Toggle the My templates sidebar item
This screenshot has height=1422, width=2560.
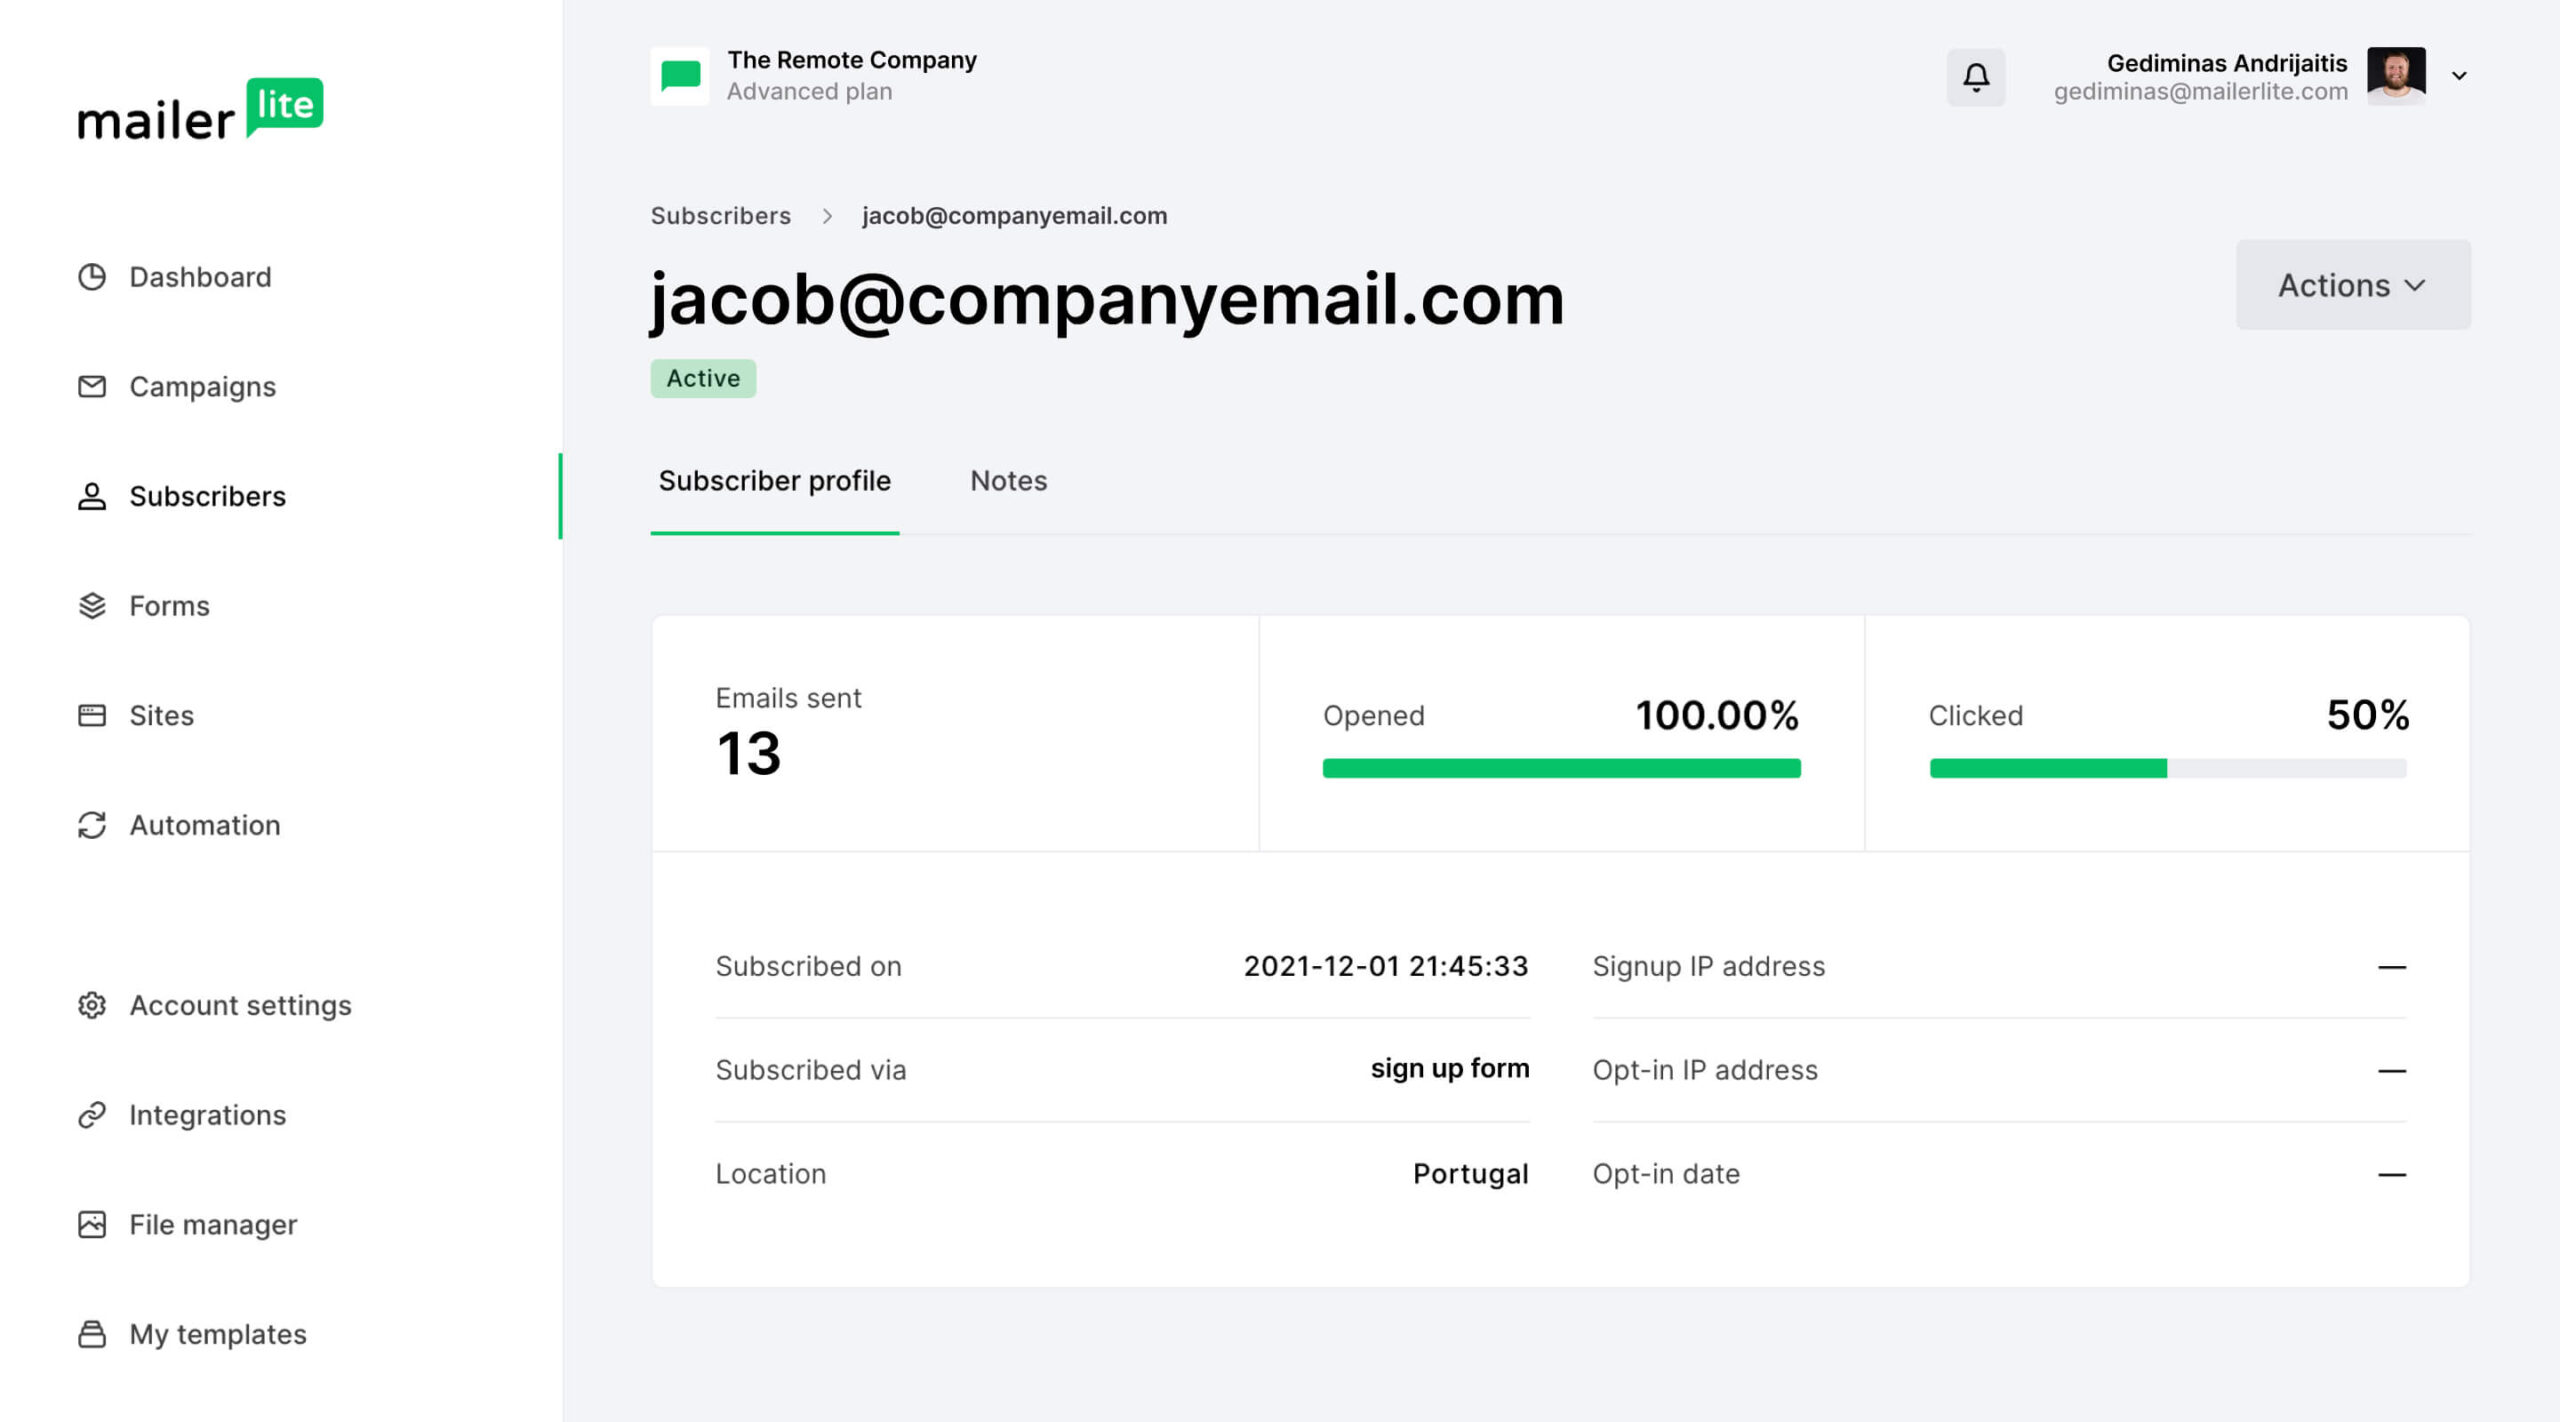point(217,1333)
